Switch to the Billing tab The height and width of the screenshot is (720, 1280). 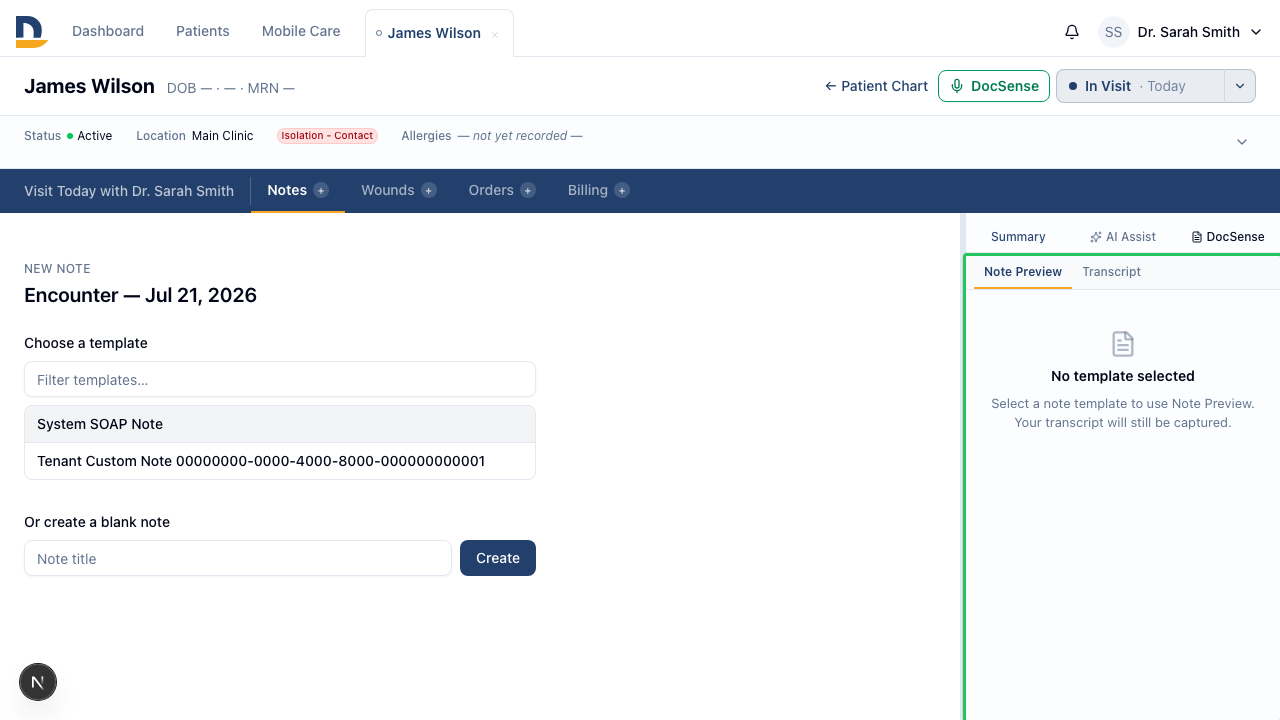(x=588, y=190)
